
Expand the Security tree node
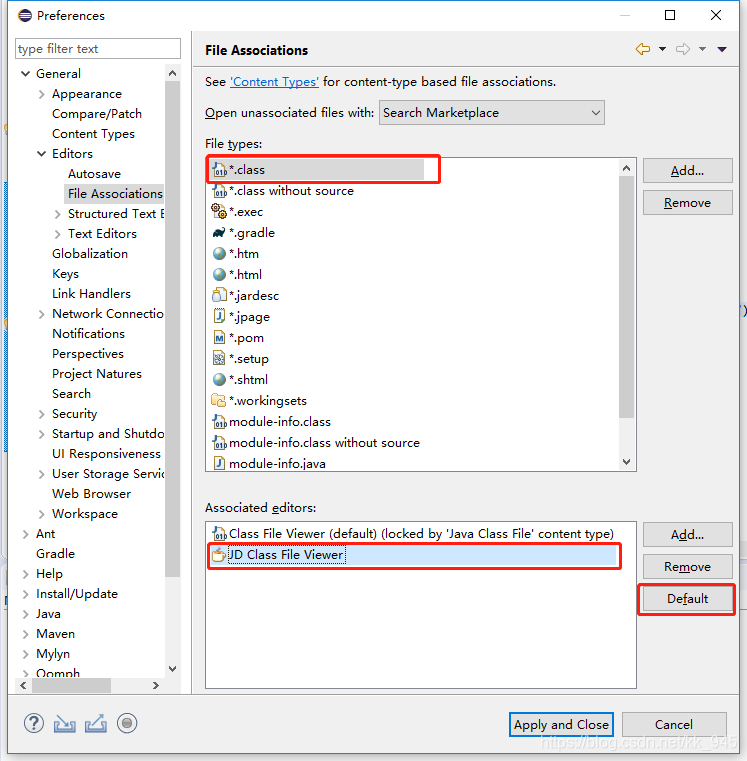[x=41, y=414]
